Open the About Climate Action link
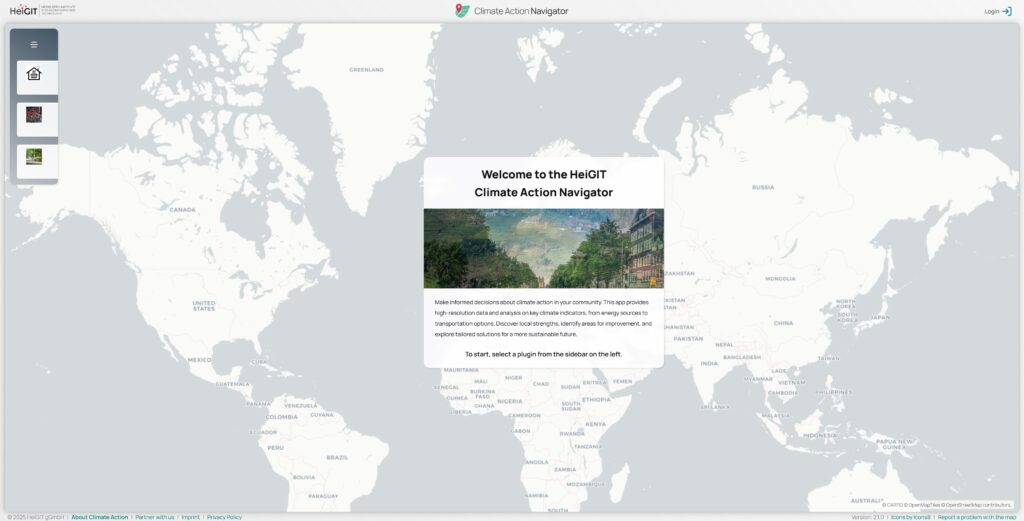 tap(100, 517)
